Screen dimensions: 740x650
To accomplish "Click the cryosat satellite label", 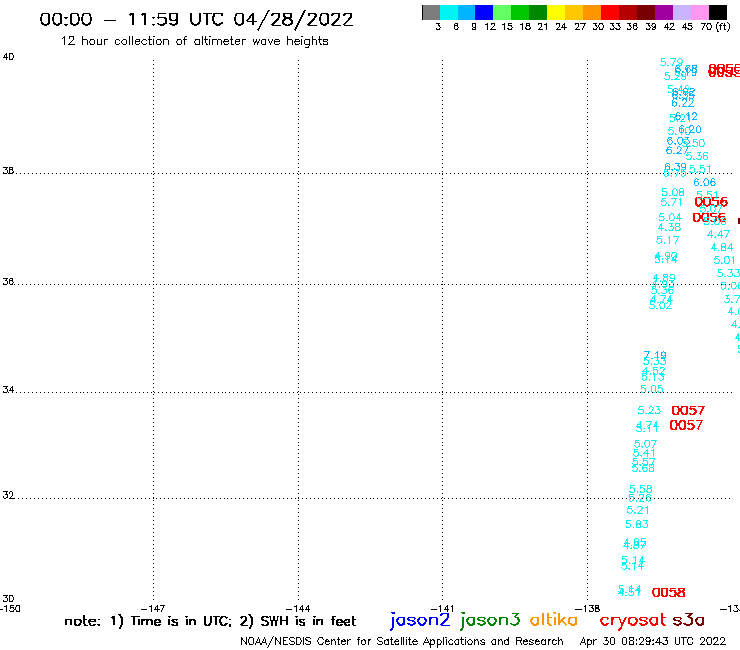I will coord(633,620).
